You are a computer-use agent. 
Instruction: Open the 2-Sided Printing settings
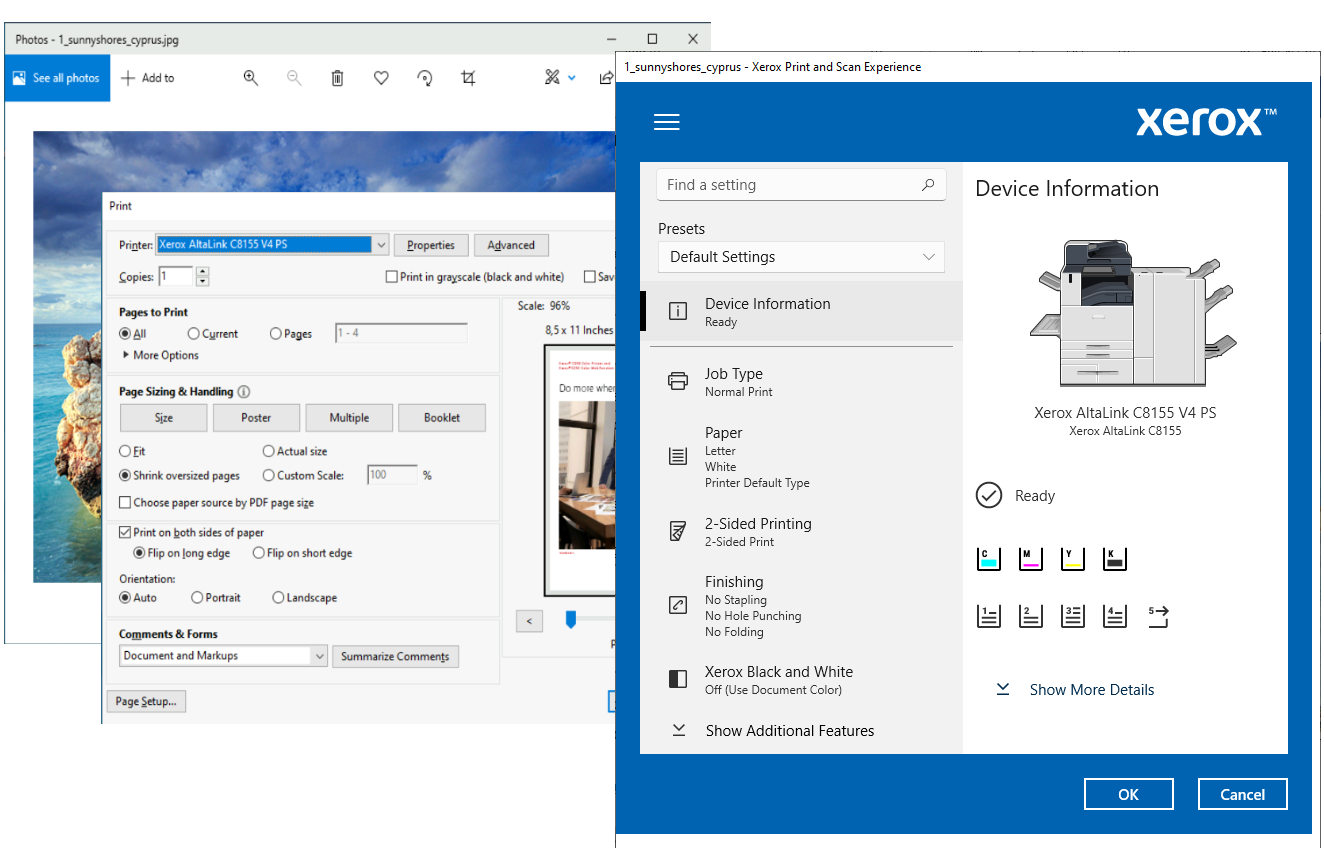(801, 532)
